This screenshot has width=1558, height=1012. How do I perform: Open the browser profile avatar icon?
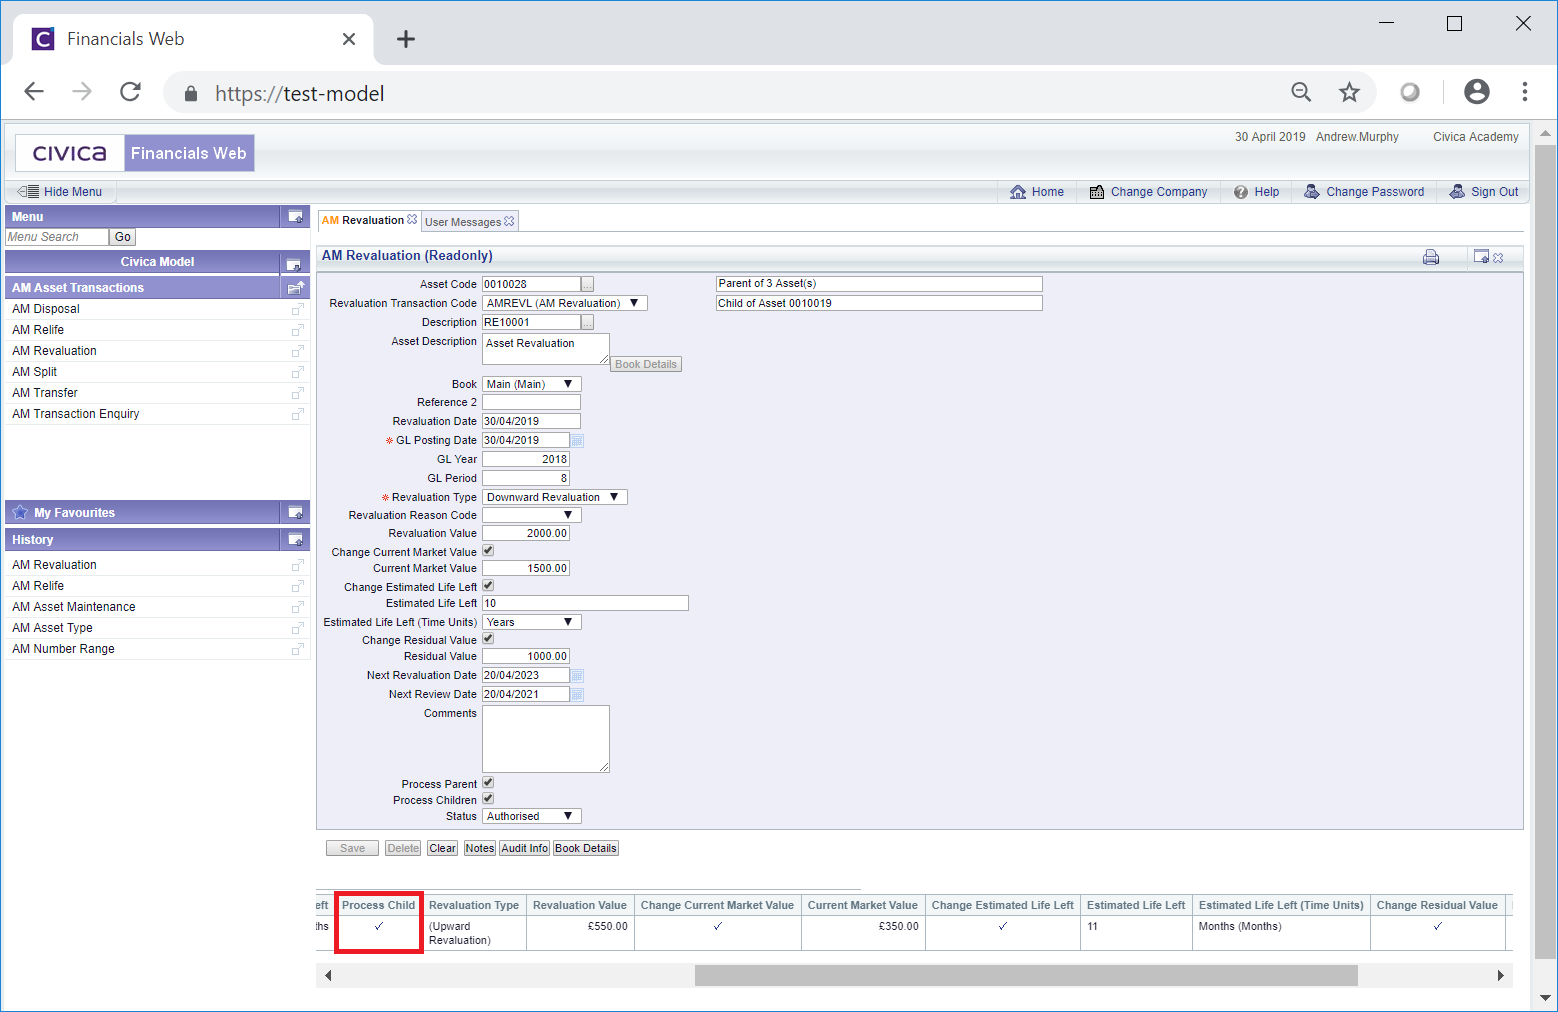pos(1476,92)
